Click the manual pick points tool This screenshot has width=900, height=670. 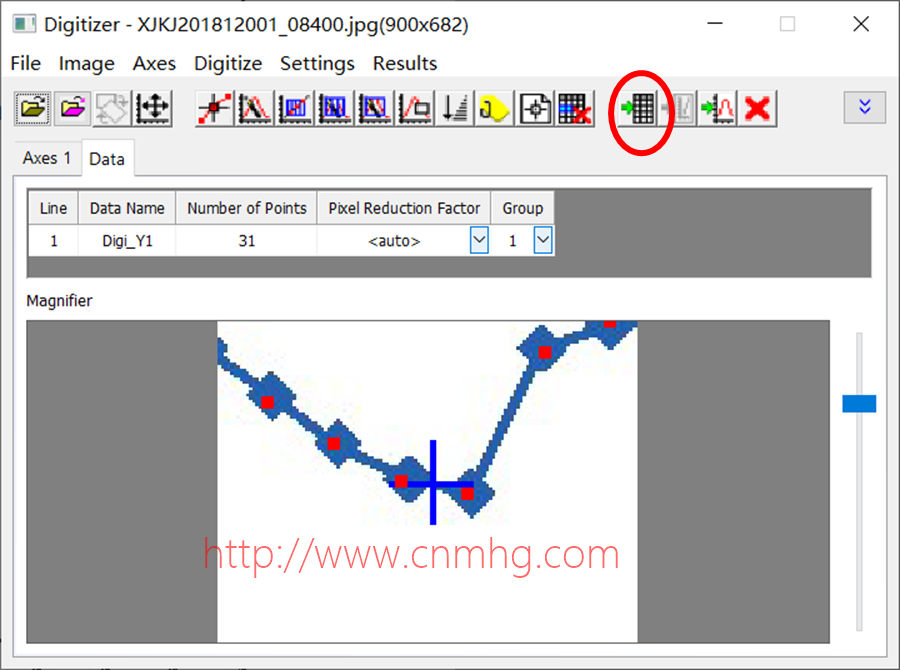pyautogui.click(x=214, y=108)
